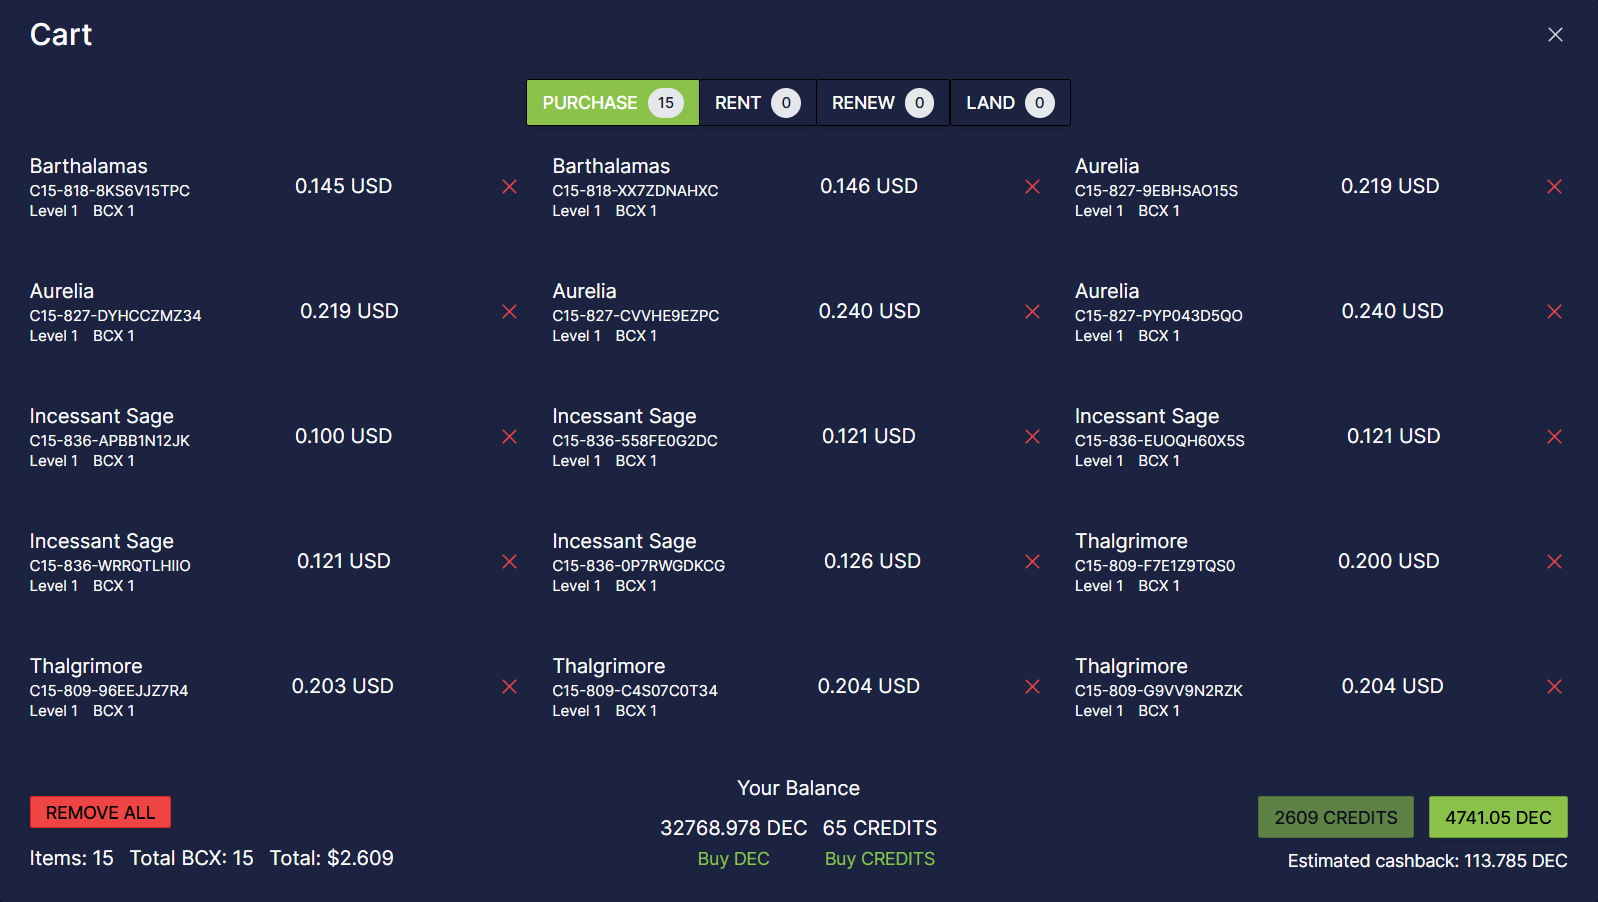Remove Barthalamas C15-818-8KS6V15TPC from cart

click(x=509, y=187)
